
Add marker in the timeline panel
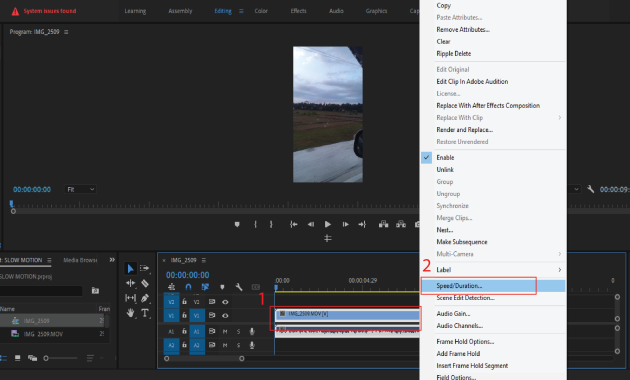[x=222, y=287]
